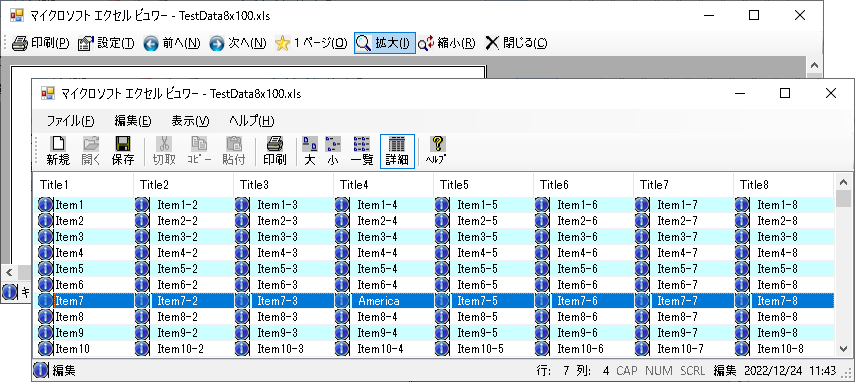Click the 切取 (Cut) scissors icon
This screenshot has height=382, width=855.
coord(164,151)
